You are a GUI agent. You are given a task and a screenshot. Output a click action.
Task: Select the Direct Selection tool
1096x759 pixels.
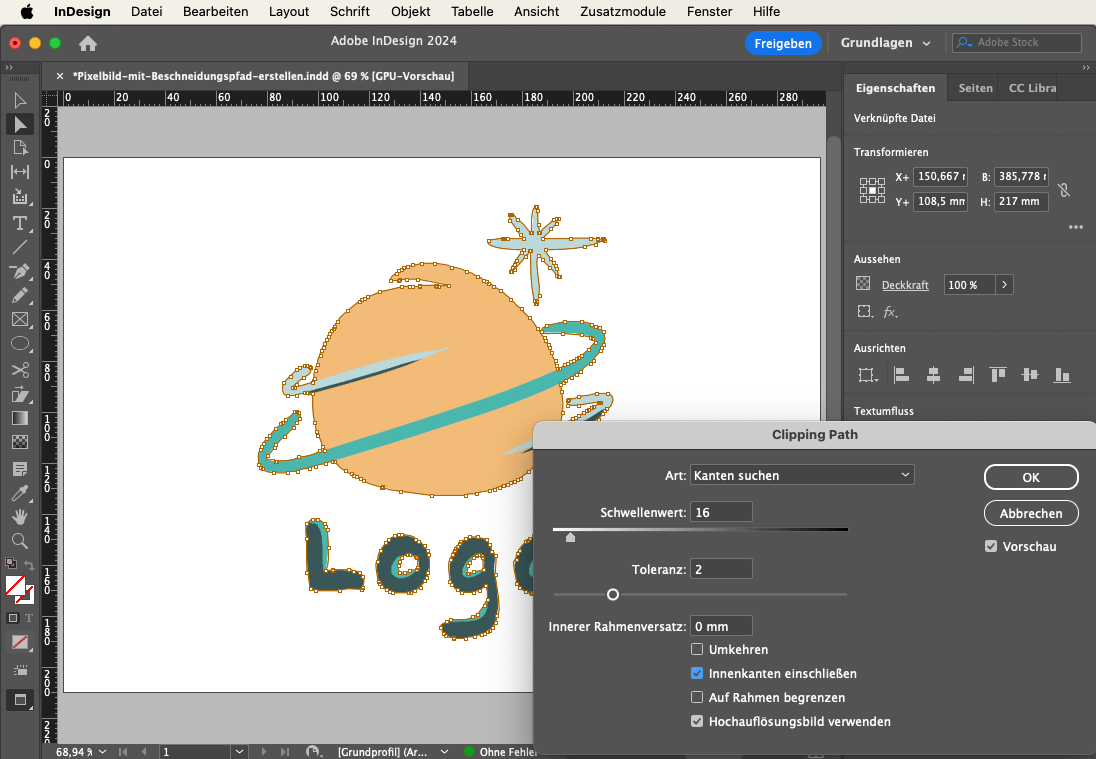click(x=20, y=124)
